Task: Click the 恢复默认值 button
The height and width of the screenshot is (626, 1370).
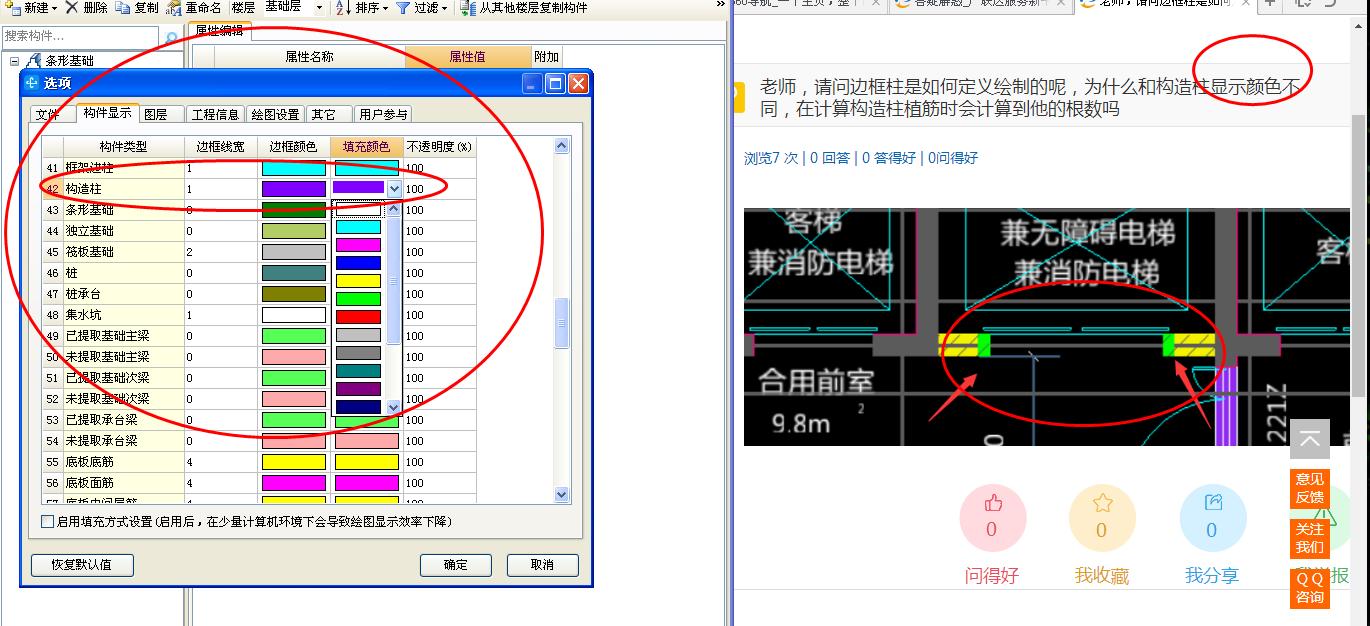Action: pyautogui.click(x=82, y=564)
